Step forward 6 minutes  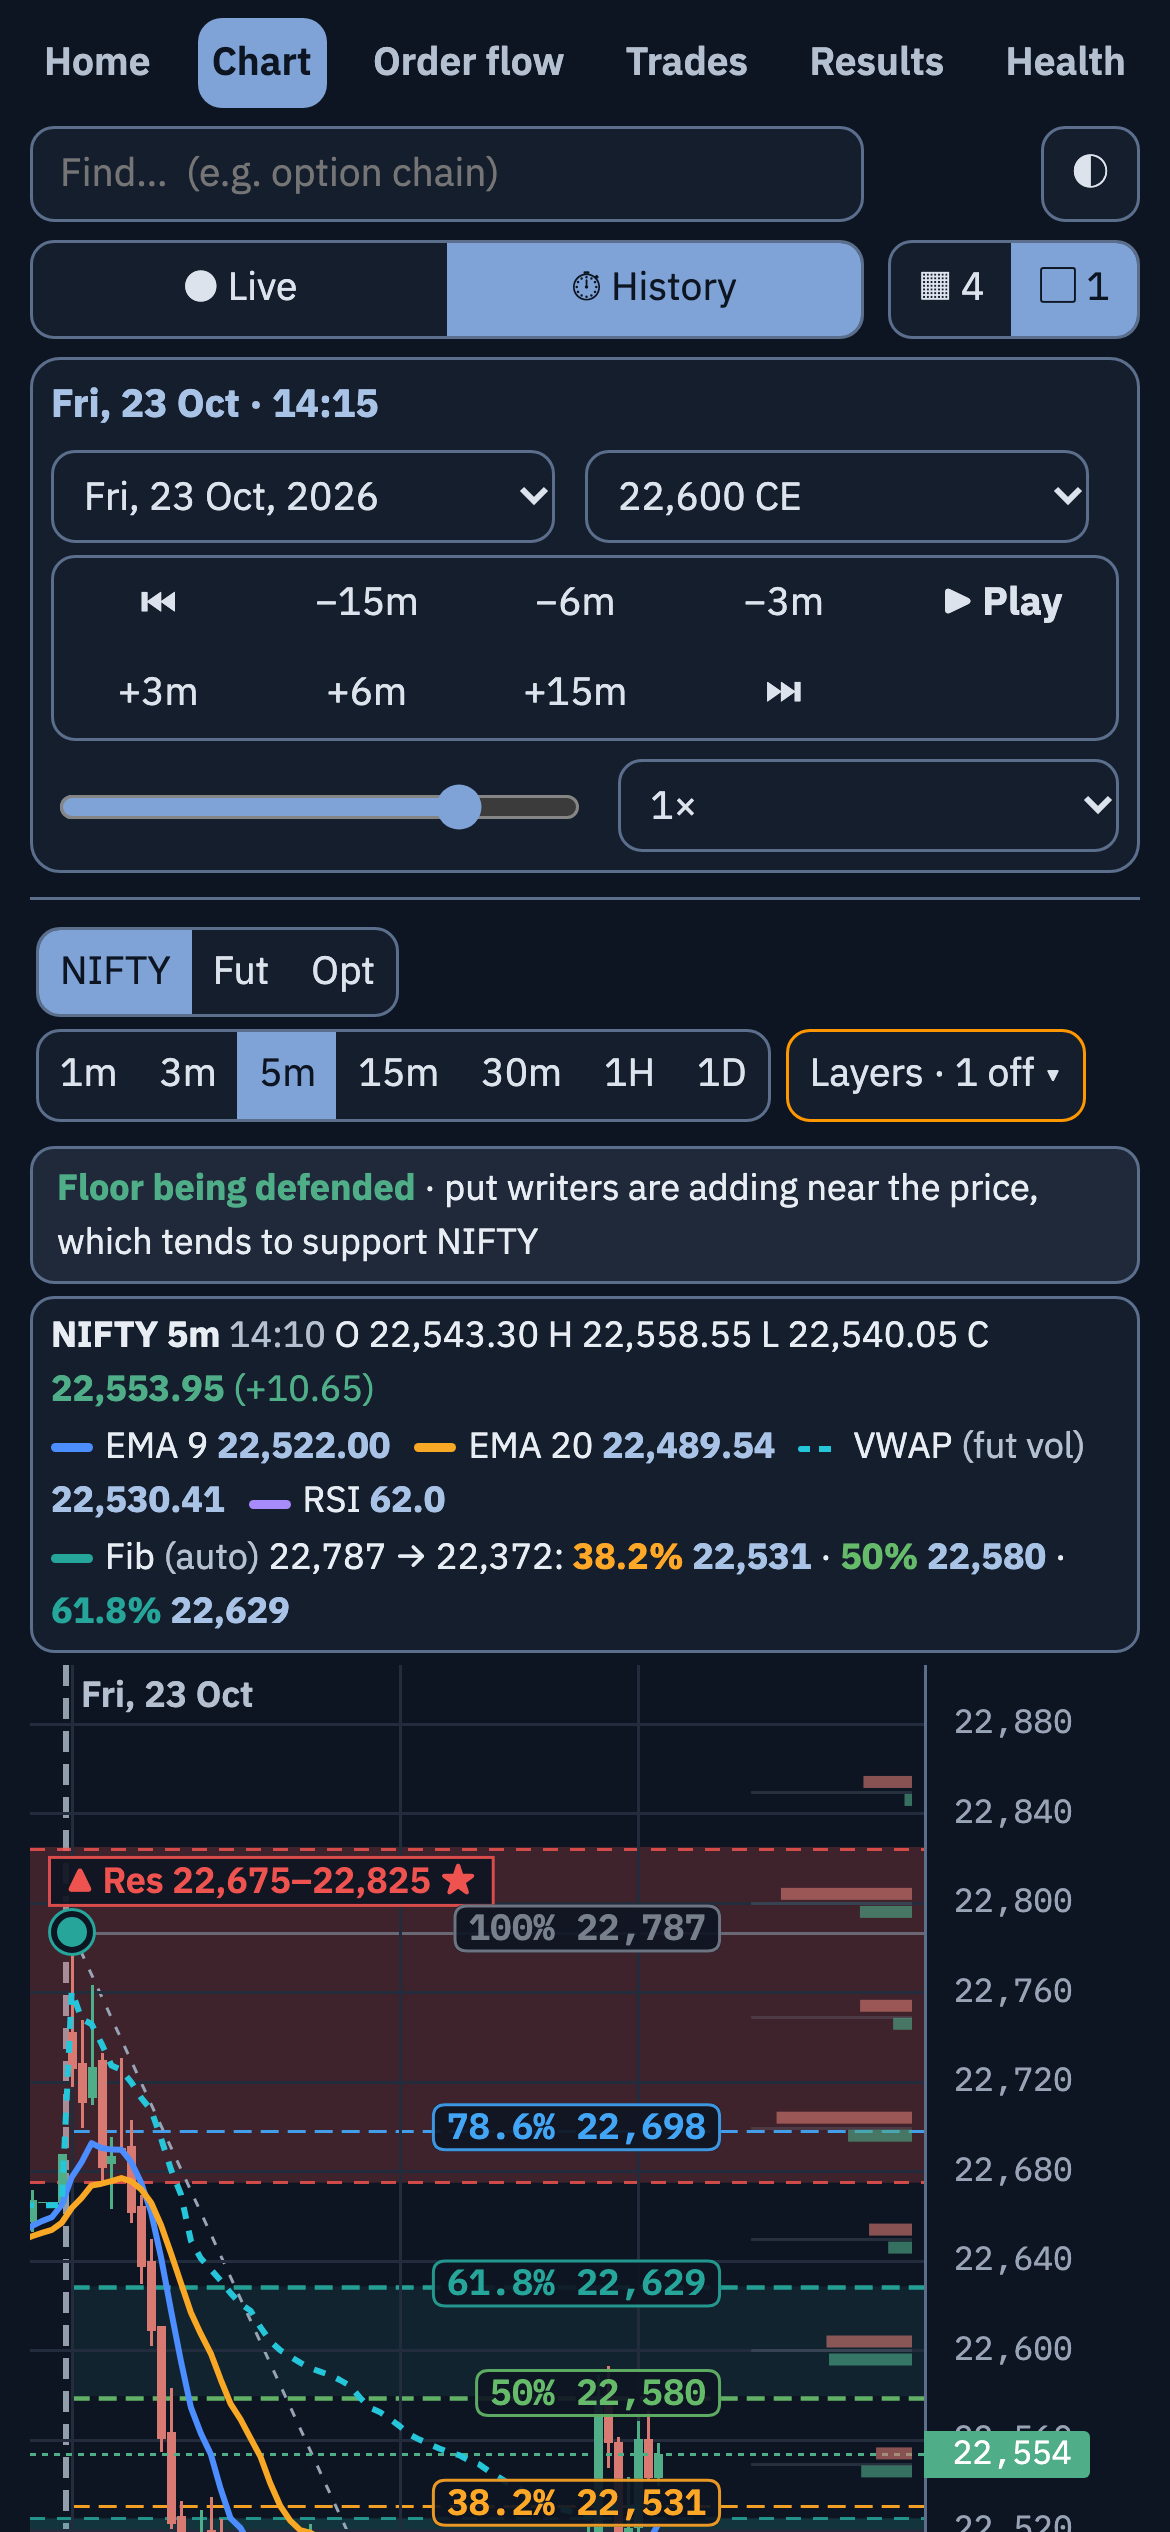(x=367, y=692)
